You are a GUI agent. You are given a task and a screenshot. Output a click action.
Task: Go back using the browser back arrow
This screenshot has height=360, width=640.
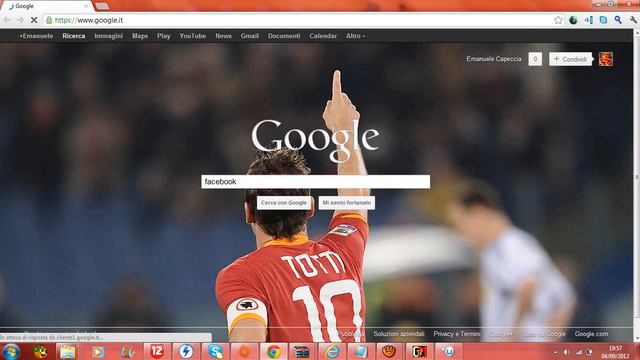point(7,20)
